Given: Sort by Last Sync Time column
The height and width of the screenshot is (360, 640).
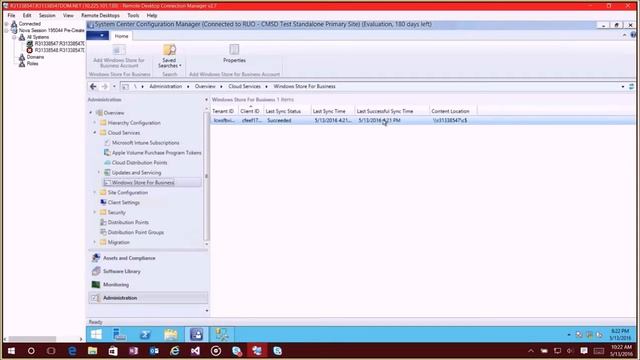Looking at the screenshot, I should (332, 111).
